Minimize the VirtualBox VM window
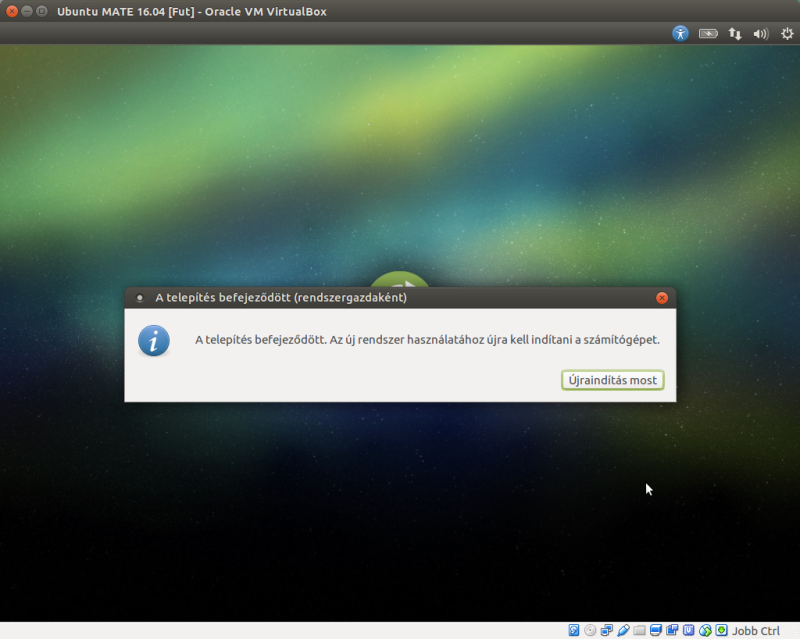Image resolution: width=800 pixels, height=639 pixels. tap(27, 11)
